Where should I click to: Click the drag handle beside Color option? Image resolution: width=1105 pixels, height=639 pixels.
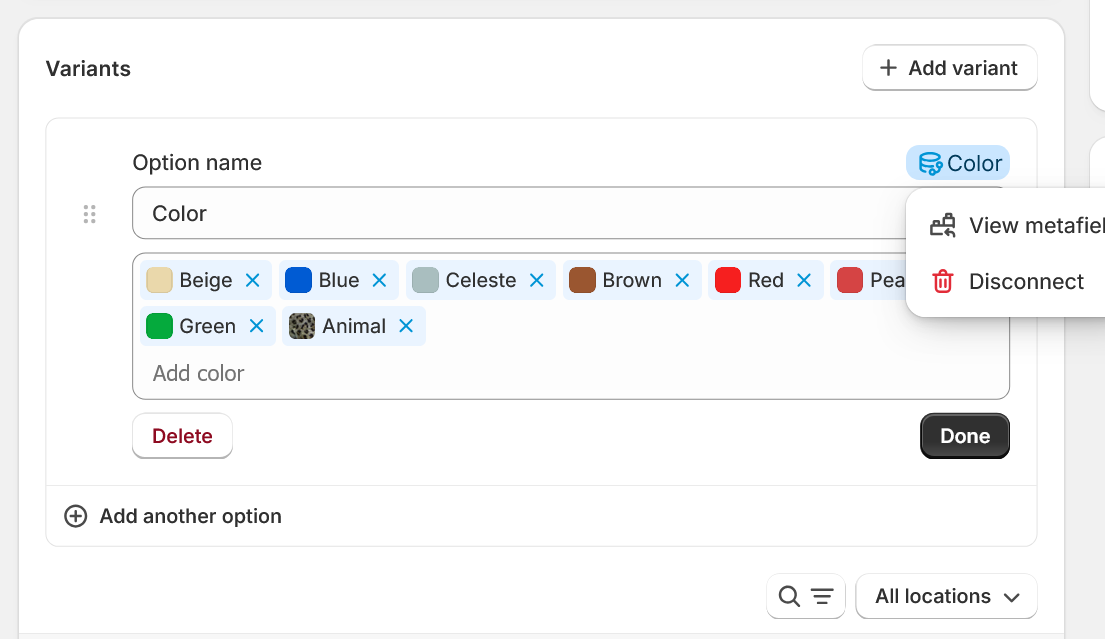click(89, 214)
